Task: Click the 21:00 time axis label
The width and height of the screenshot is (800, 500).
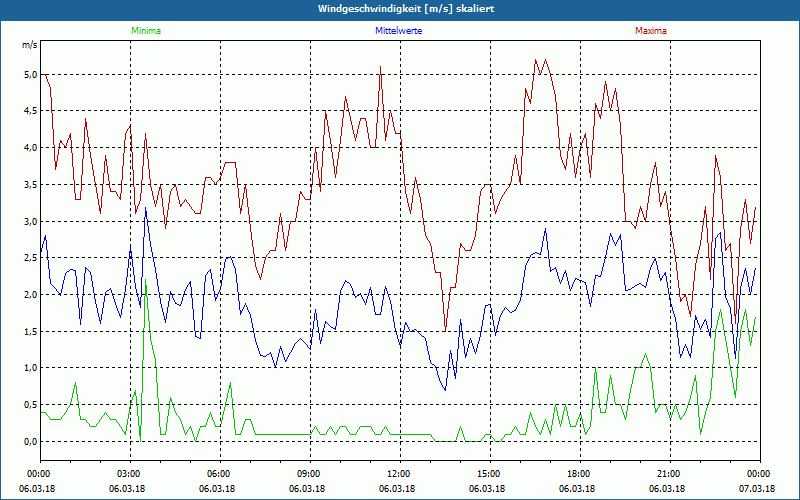Action: click(670, 474)
